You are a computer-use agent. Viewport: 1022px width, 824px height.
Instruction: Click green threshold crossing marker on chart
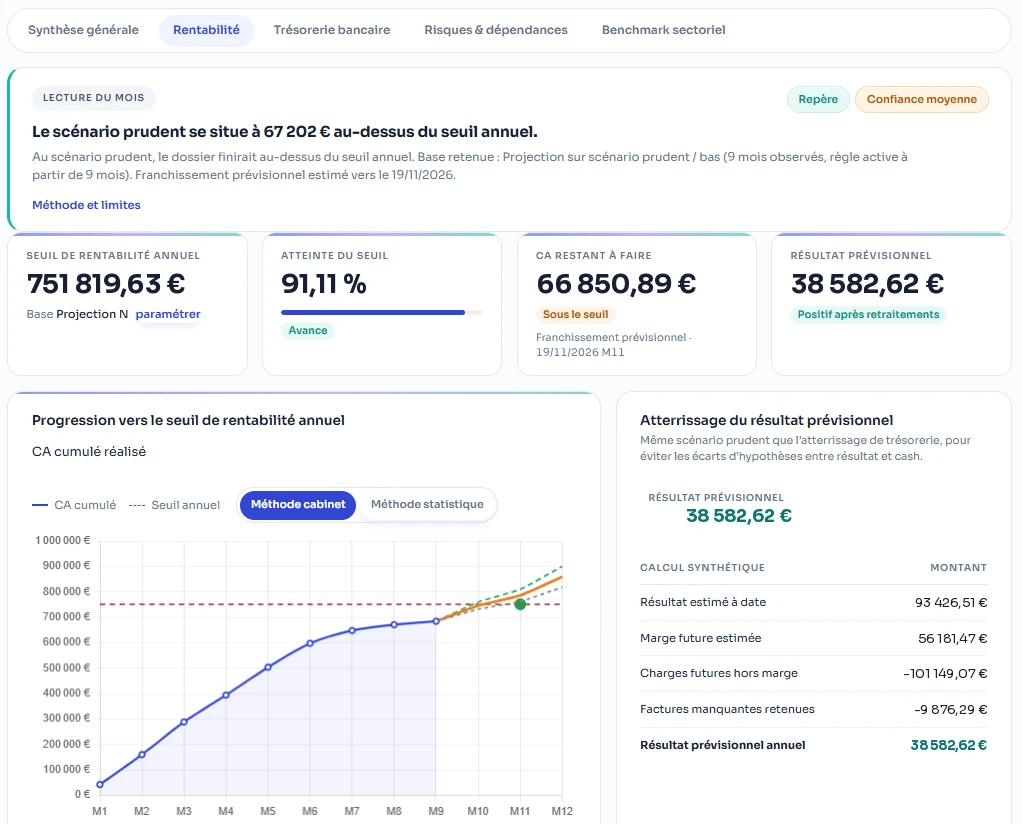(520, 604)
